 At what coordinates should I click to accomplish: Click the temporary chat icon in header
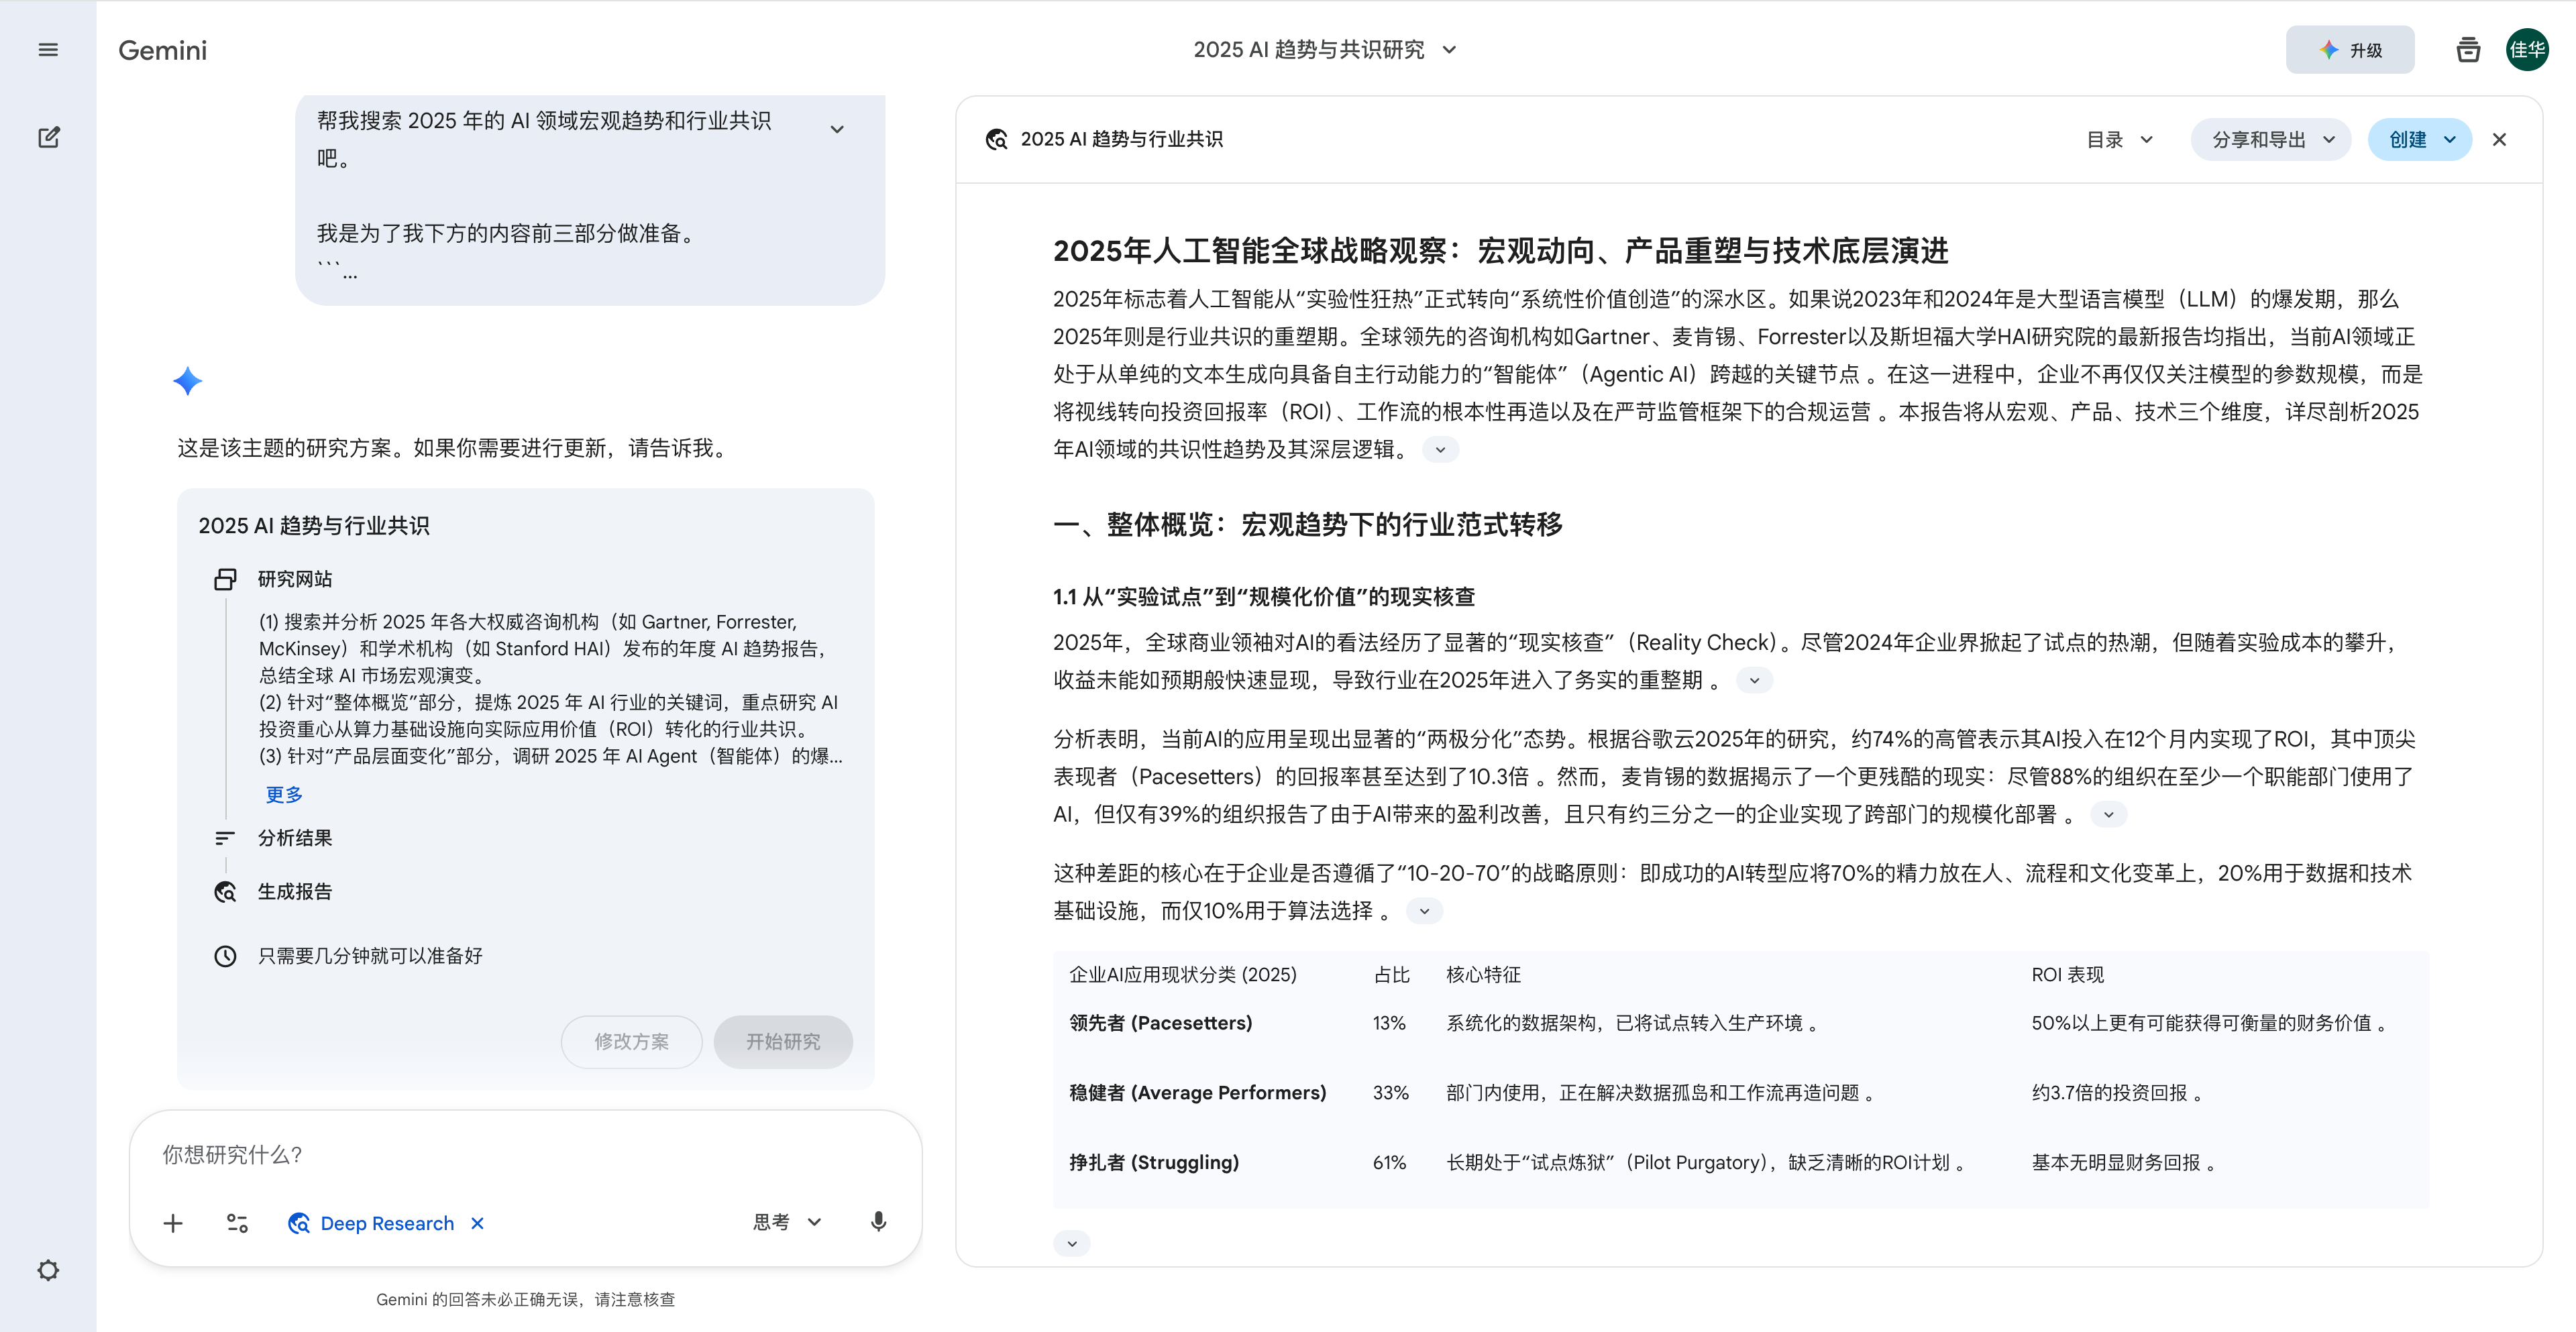point(2467,50)
